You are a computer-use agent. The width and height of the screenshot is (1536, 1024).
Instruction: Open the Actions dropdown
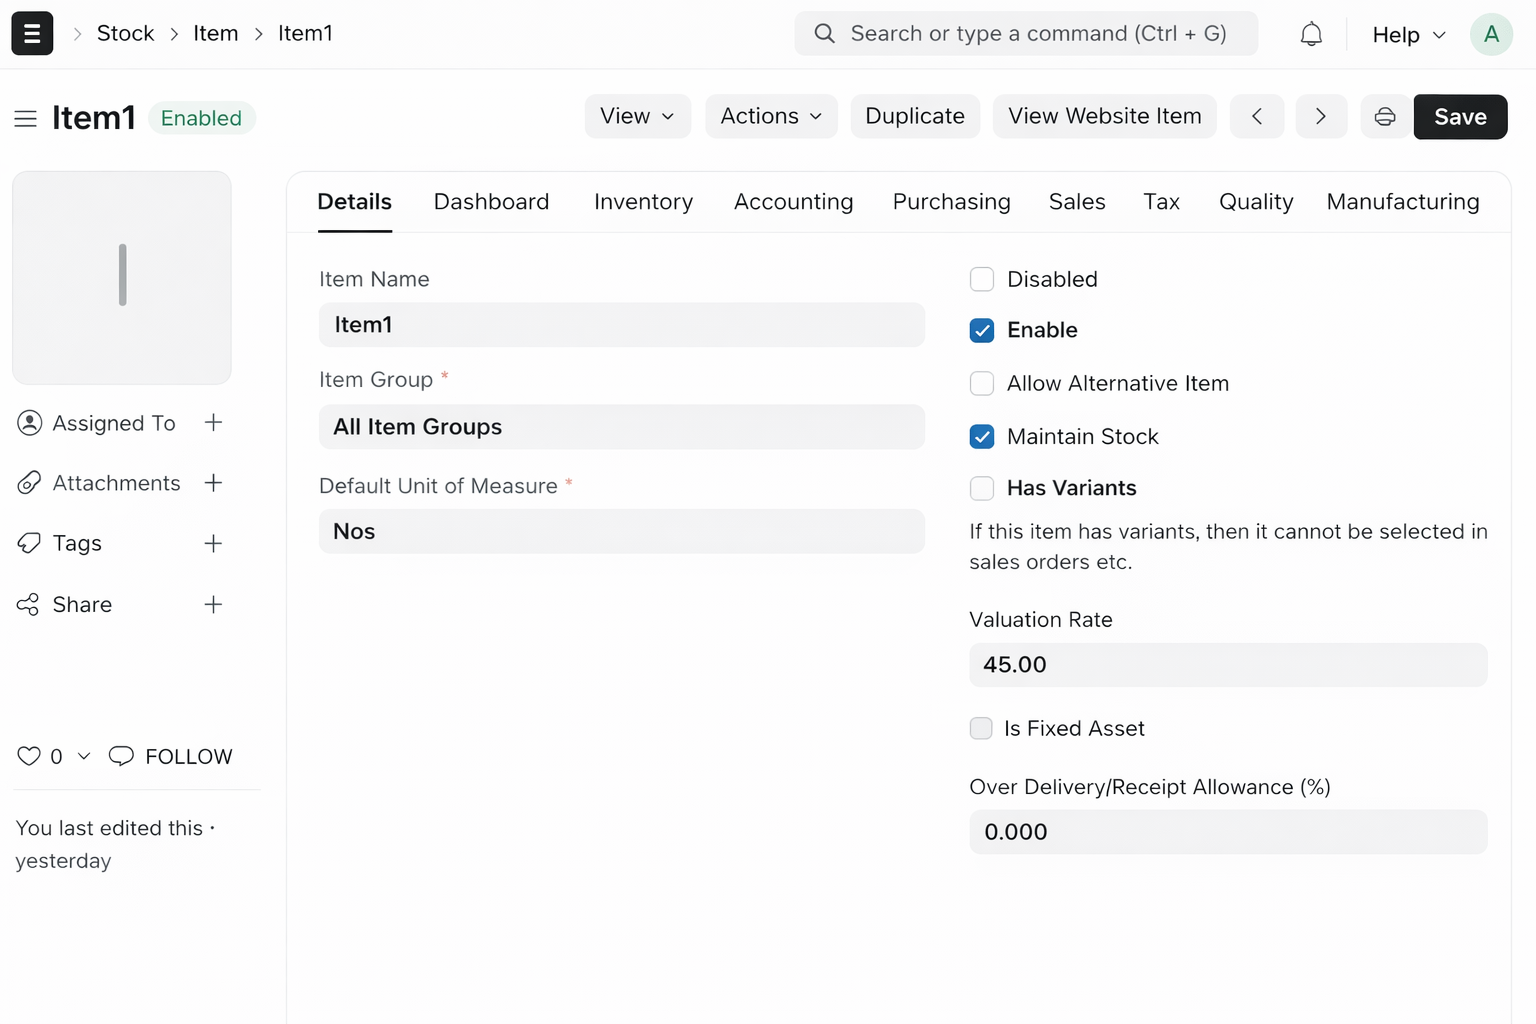(x=771, y=117)
